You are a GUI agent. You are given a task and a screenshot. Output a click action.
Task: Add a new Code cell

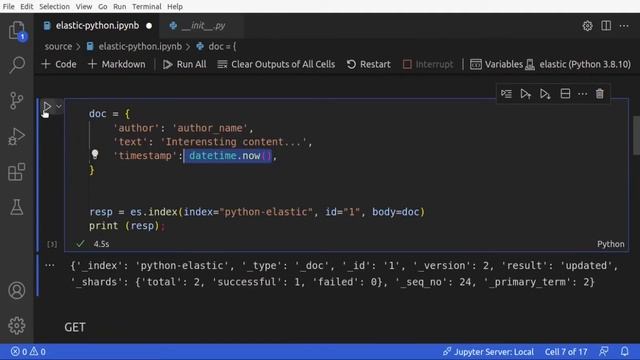[x=59, y=64]
